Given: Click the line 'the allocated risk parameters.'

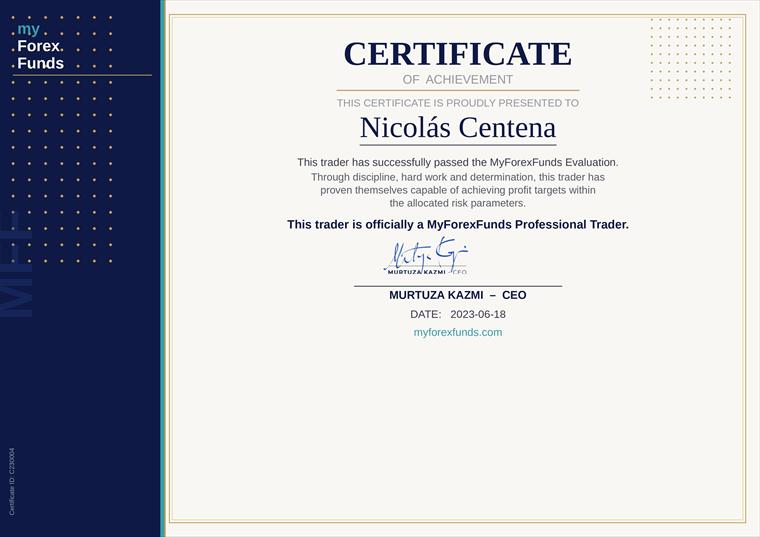Looking at the screenshot, I should (x=458, y=203).
